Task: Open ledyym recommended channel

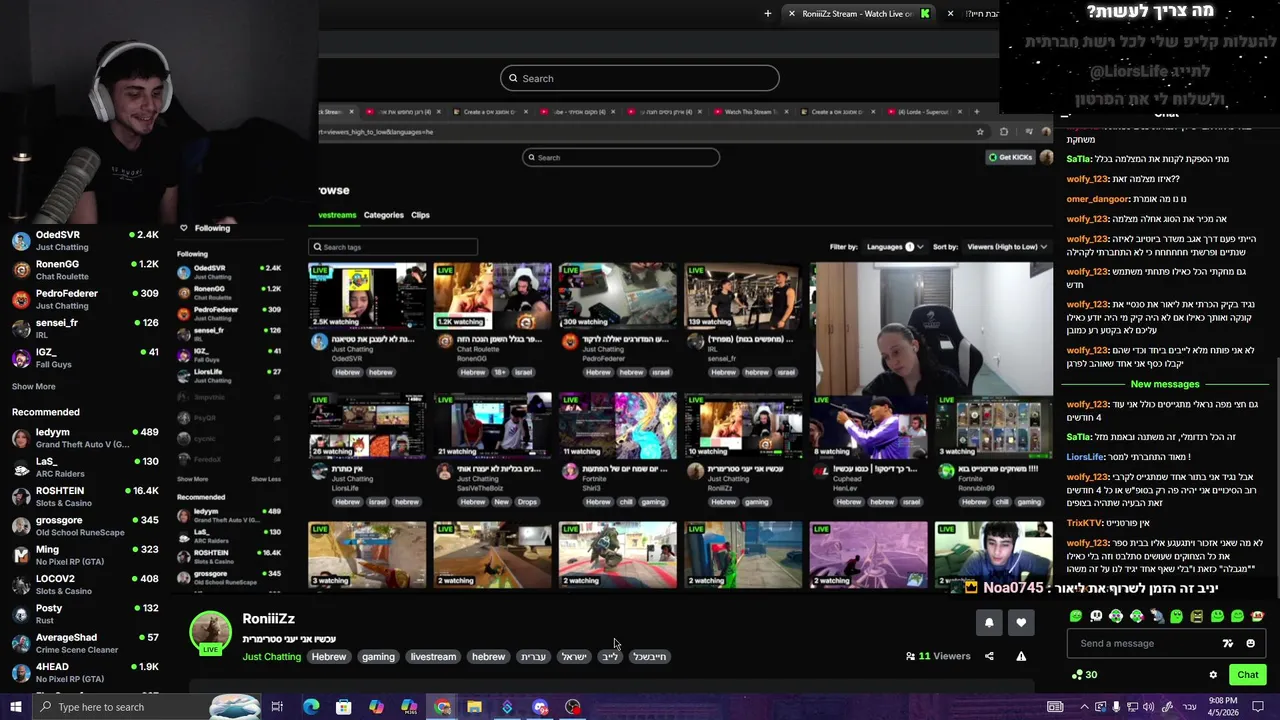Action: click(85, 438)
